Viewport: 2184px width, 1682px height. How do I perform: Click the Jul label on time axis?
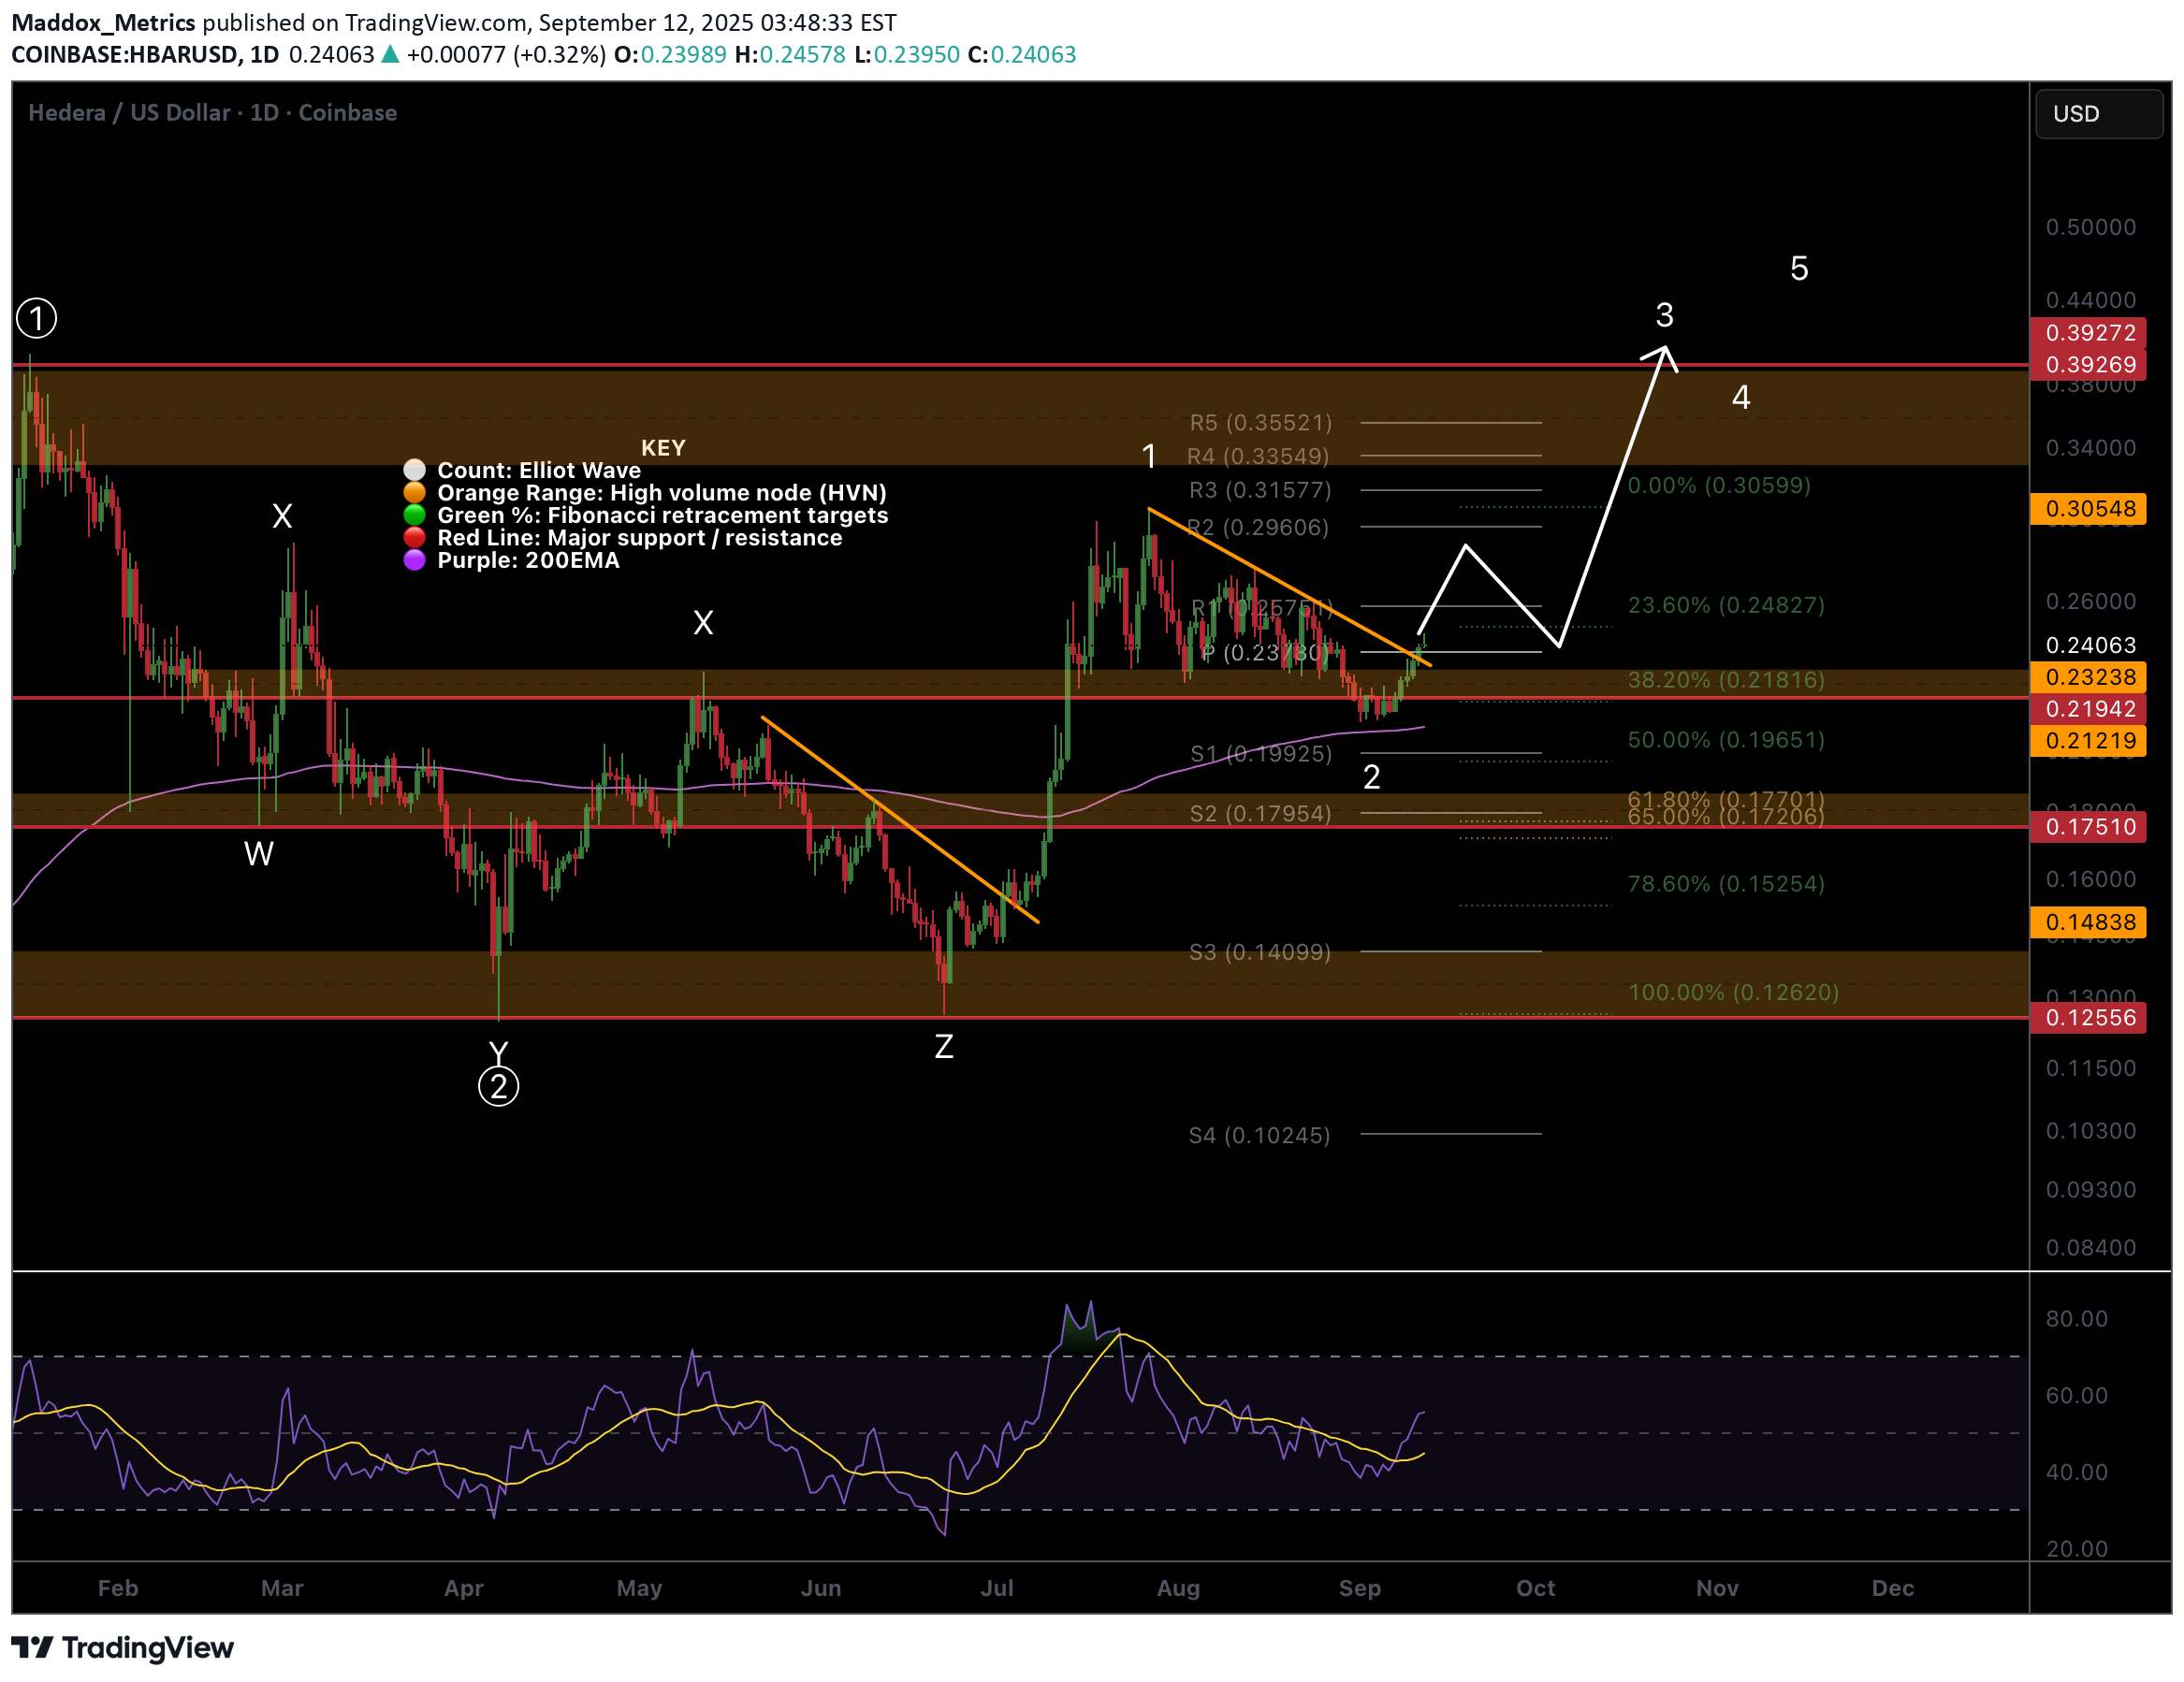click(x=997, y=1589)
